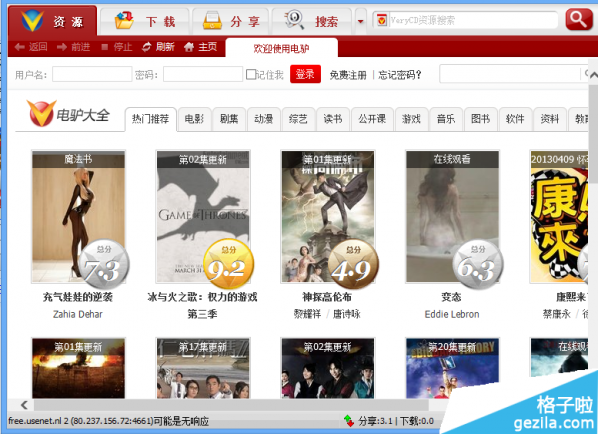Open the 免费注册 free register link
Viewport: 598px width, 434px height.
point(348,75)
